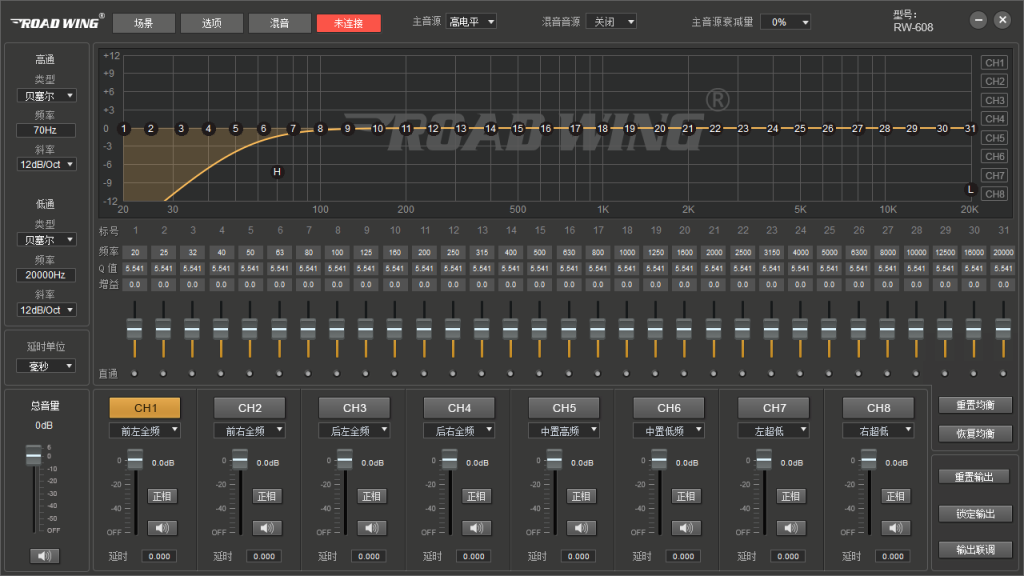Click band 31 gain 增益 cell

point(1003,284)
